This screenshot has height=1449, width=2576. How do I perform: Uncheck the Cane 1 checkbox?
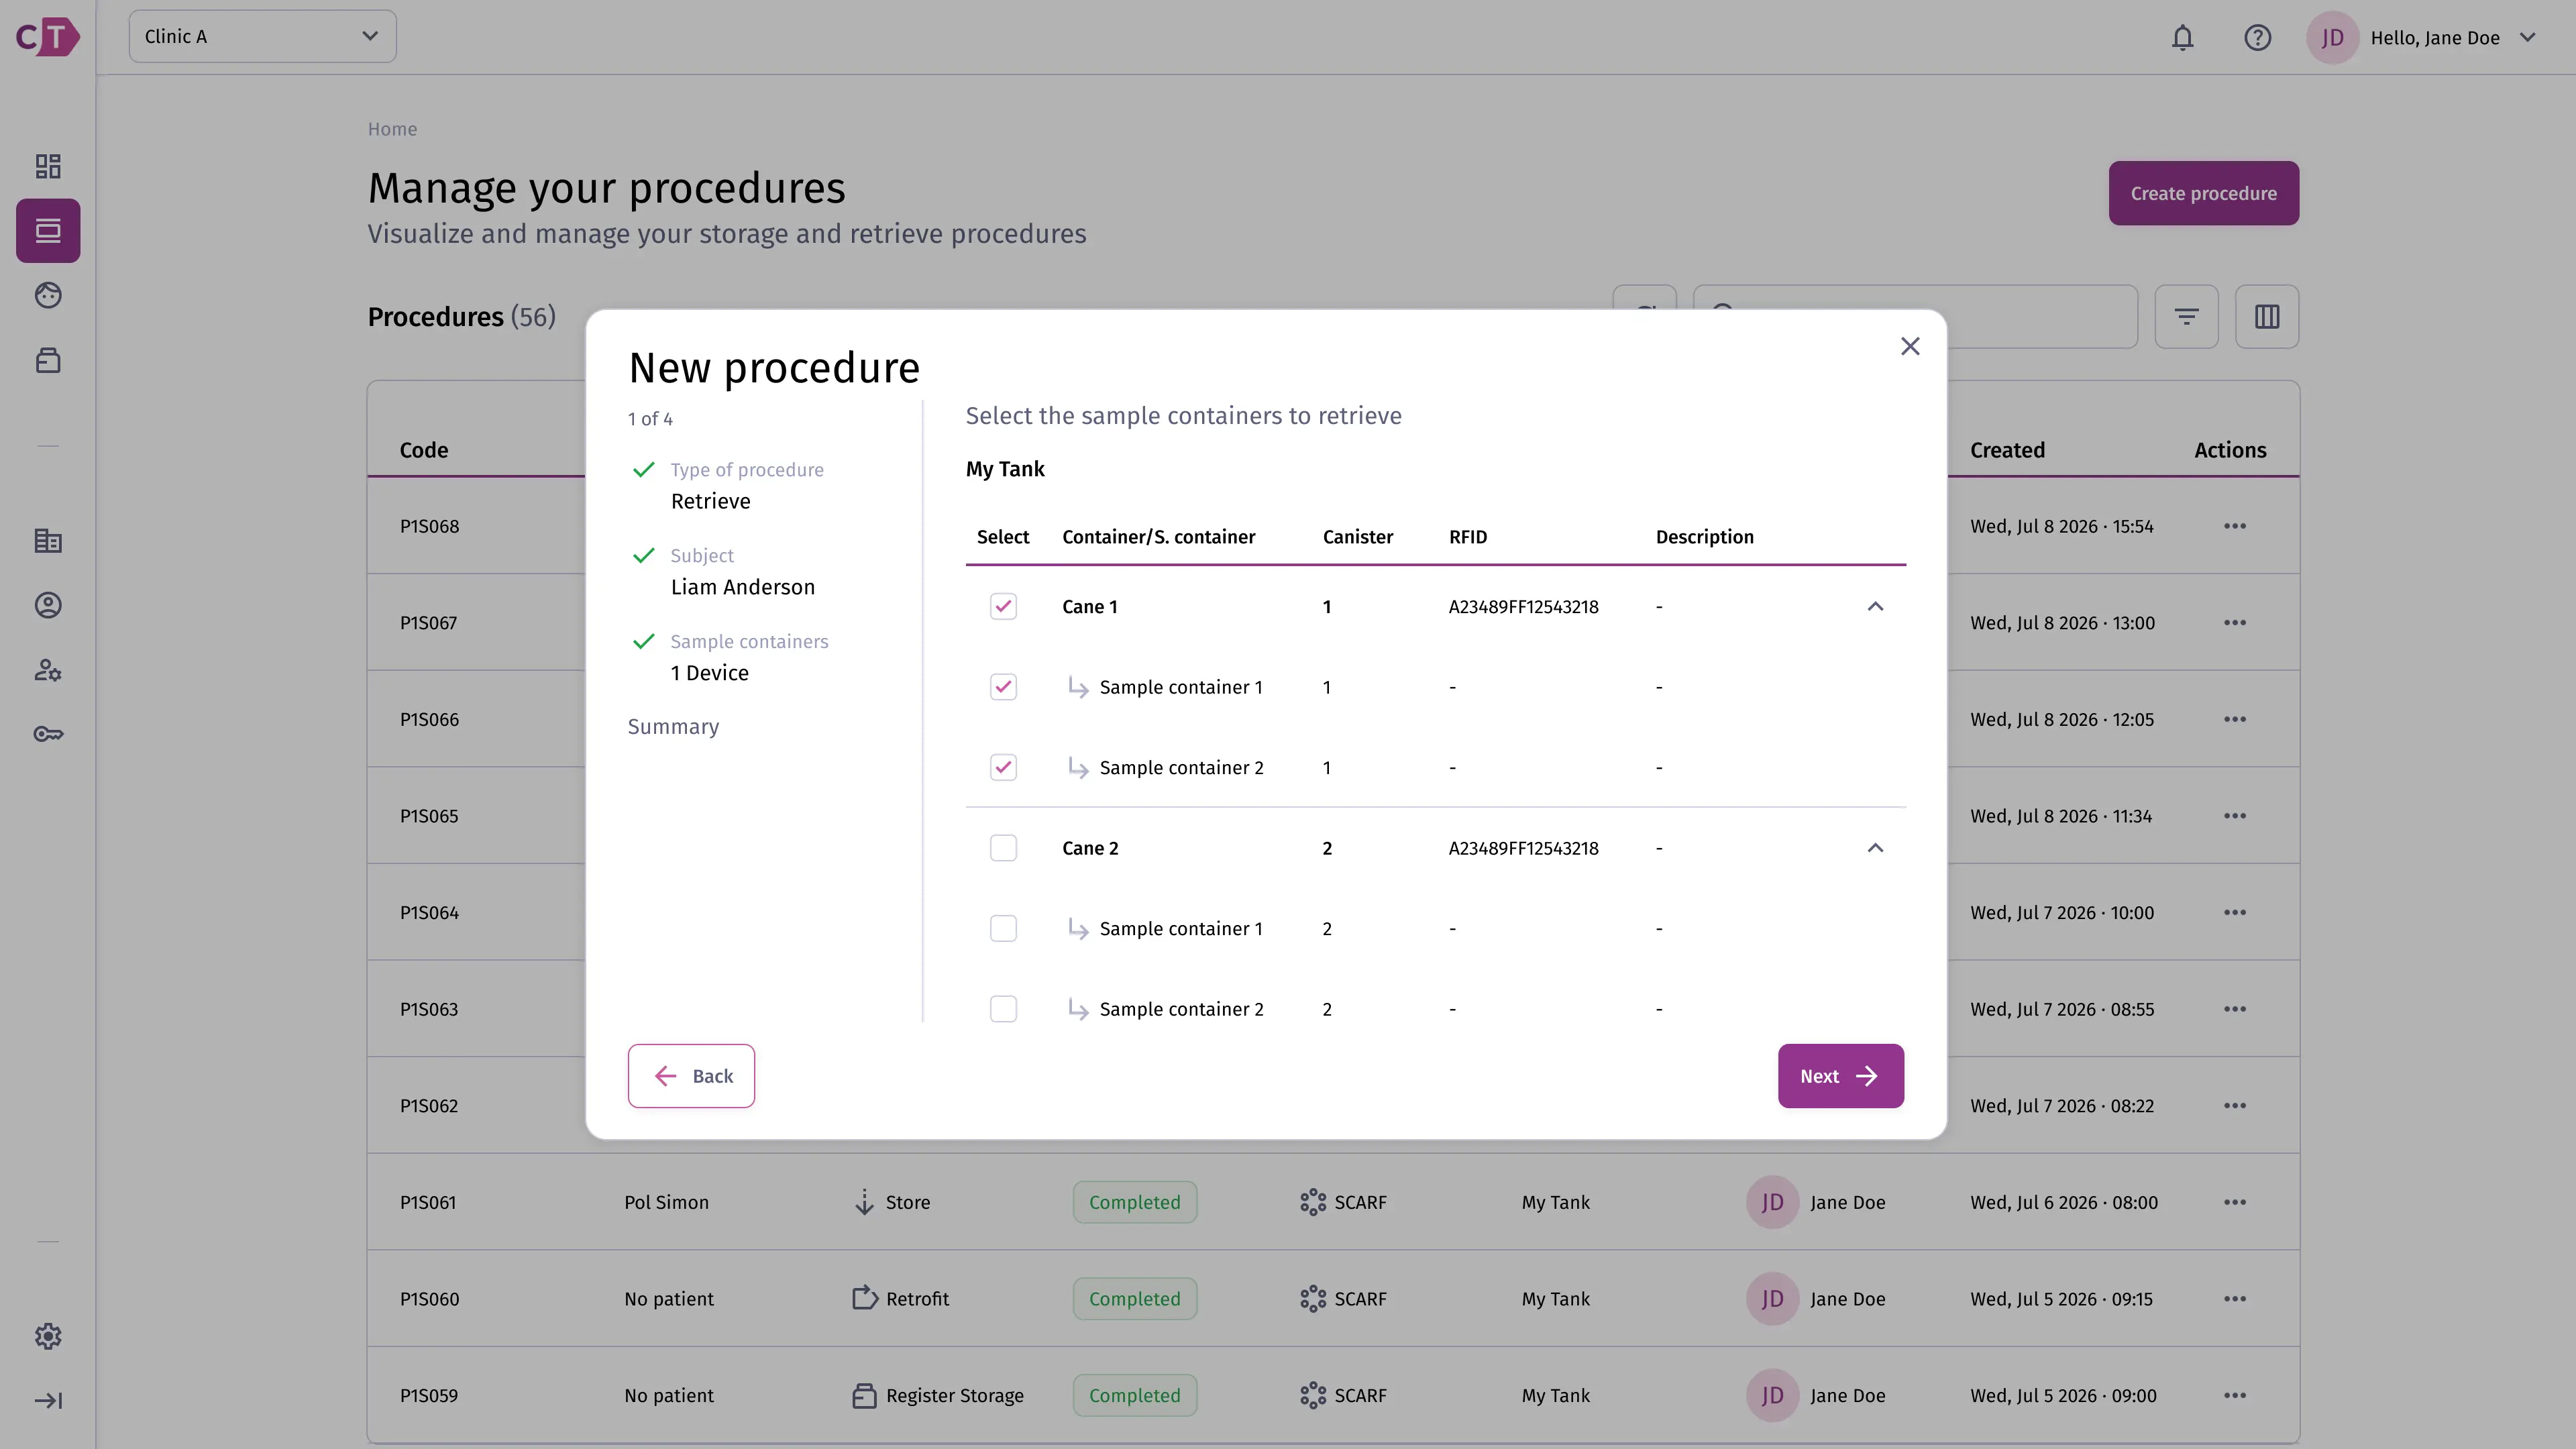[x=1003, y=606]
